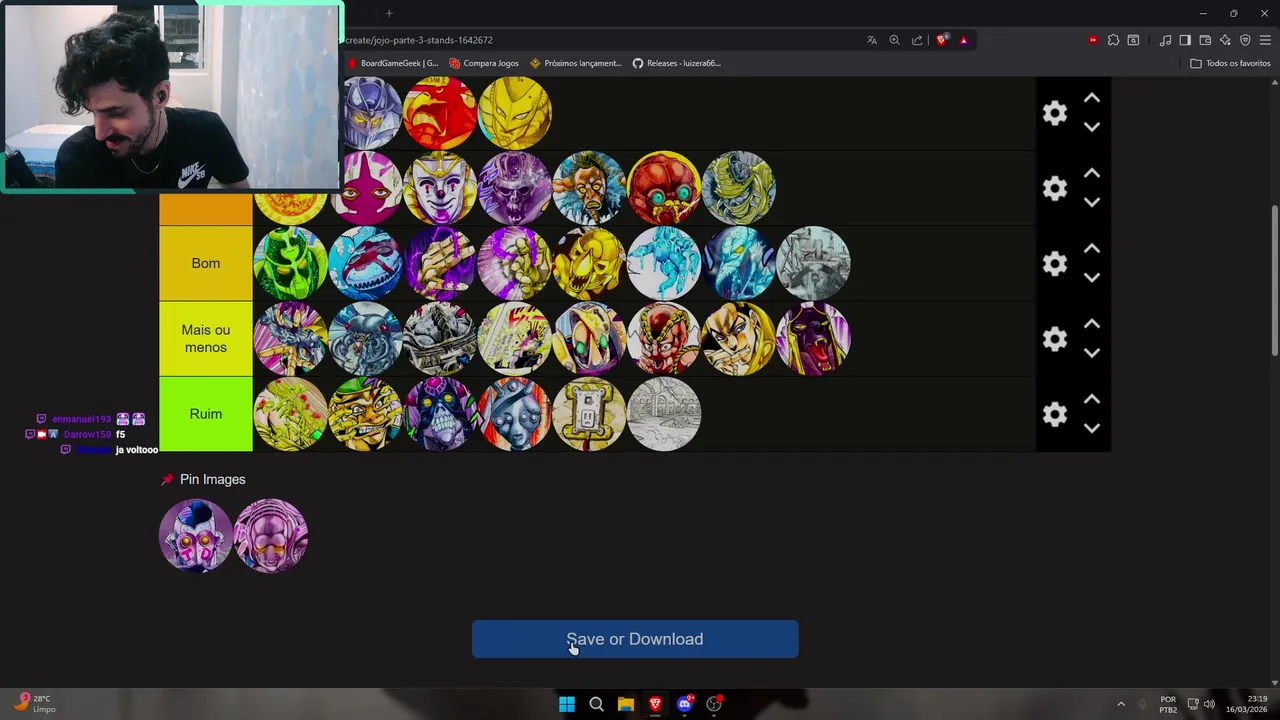Open the Leo AI sparkle icon
The width and height of the screenshot is (1280, 720).
[x=1225, y=40]
